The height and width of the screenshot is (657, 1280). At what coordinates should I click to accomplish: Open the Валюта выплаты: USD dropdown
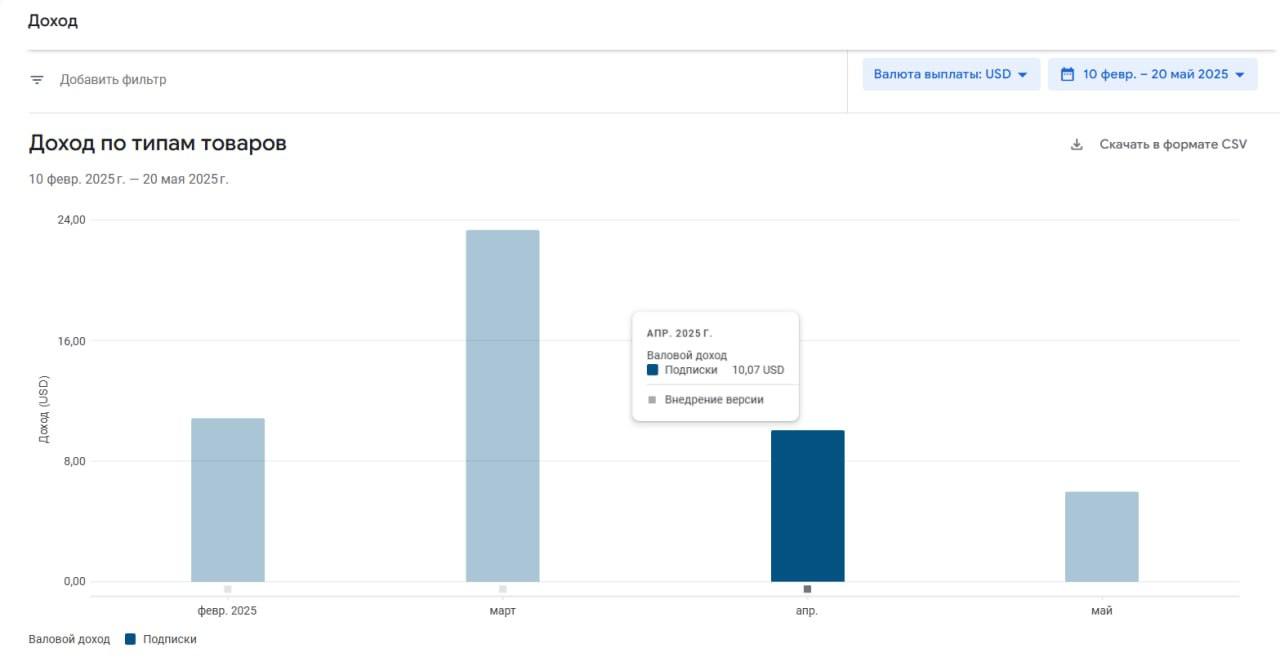[x=950, y=75]
